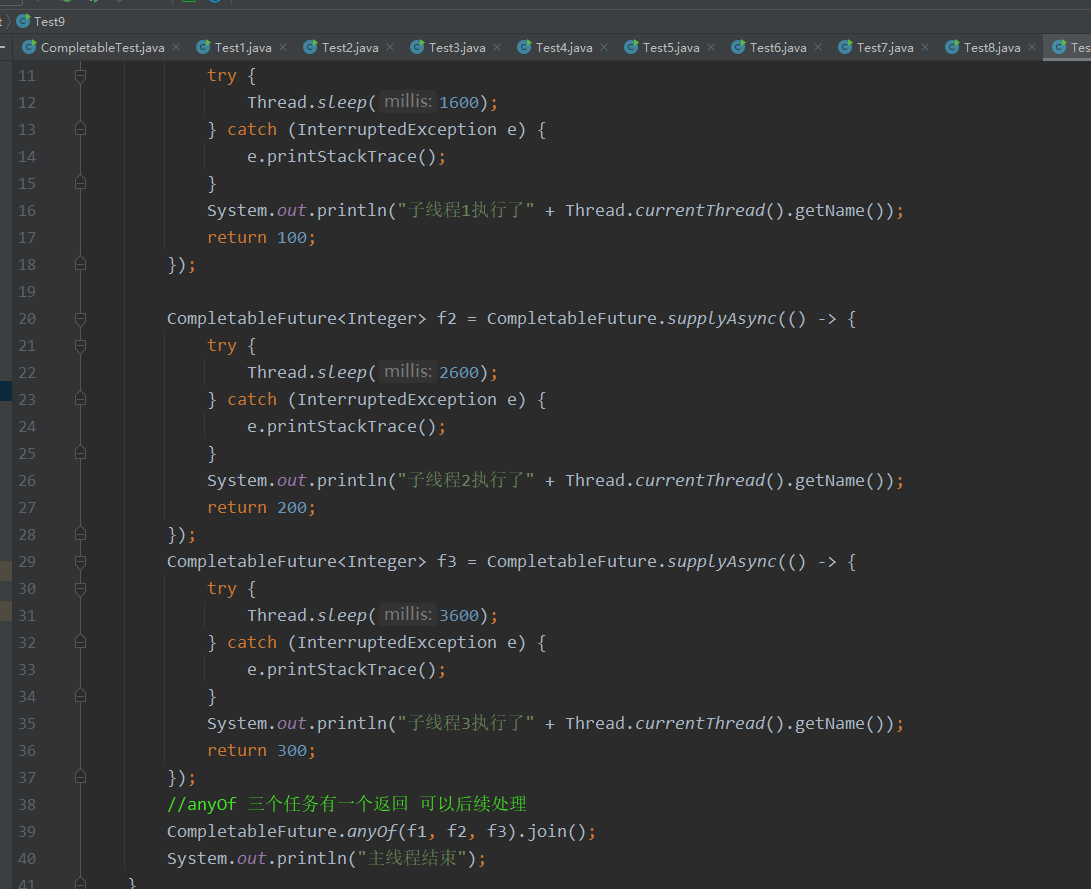Collapse fold marker ending at line 15
Viewport: 1091px width, 889px height.
click(x=81, y=184)
